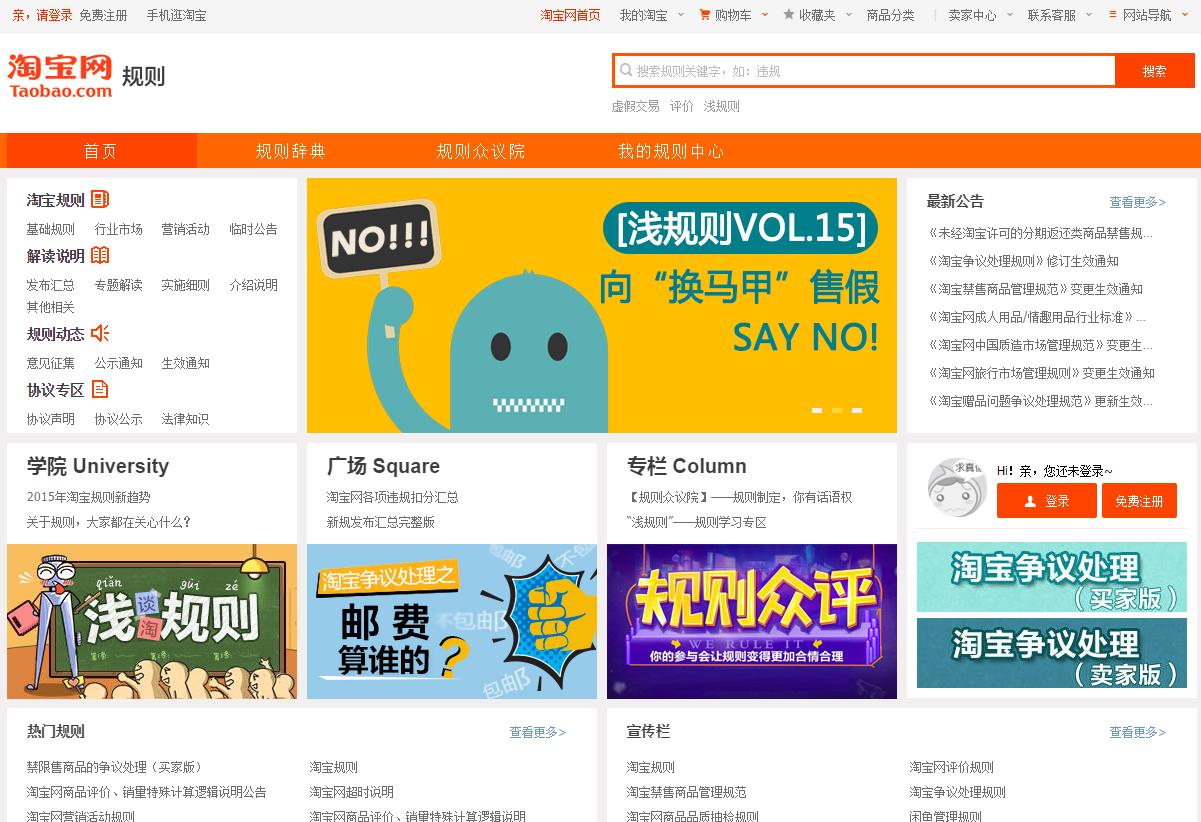Open 《淘宝禁售商品管理规范》变更生效通知 announcement
The width and height of the screenshot is (1201, 822).
[1035, 289]
